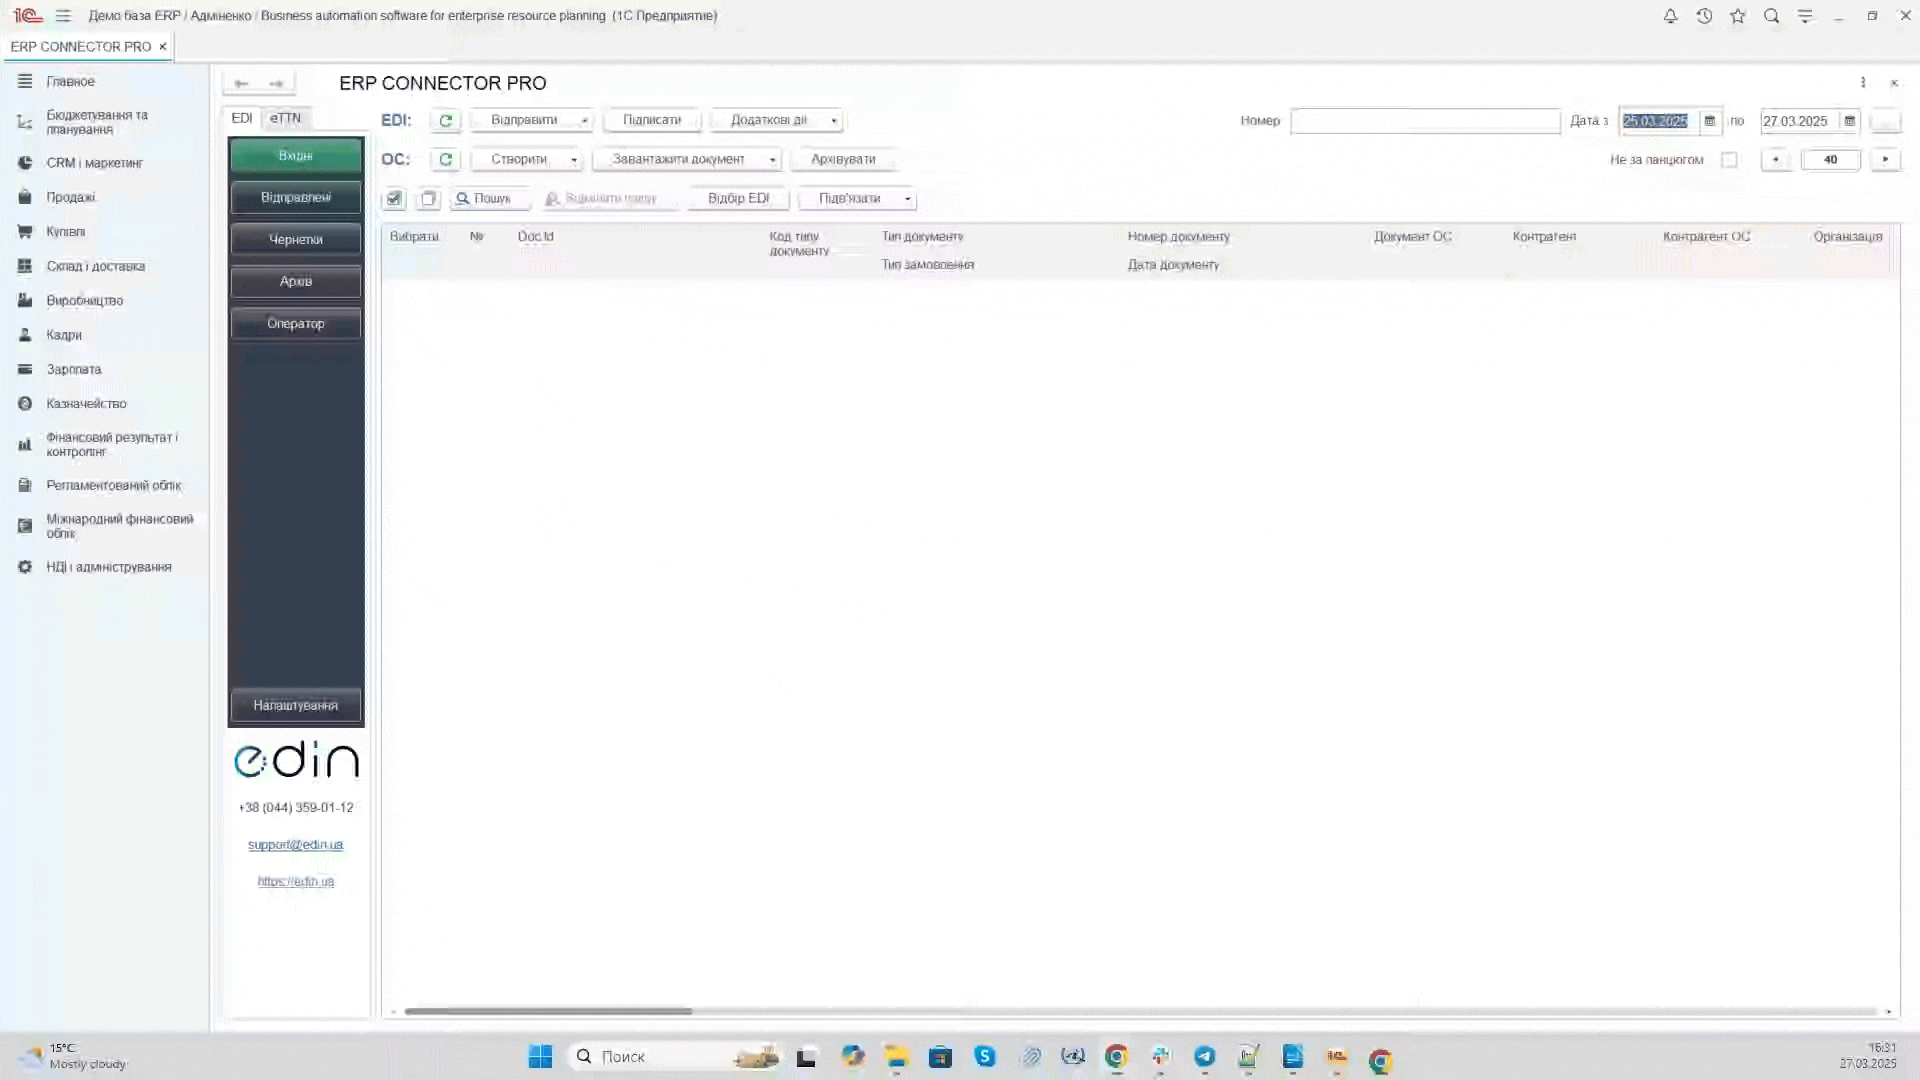1920x1080 pixels.
Task: Open Продажі in the sidebar
Action: 70,197
